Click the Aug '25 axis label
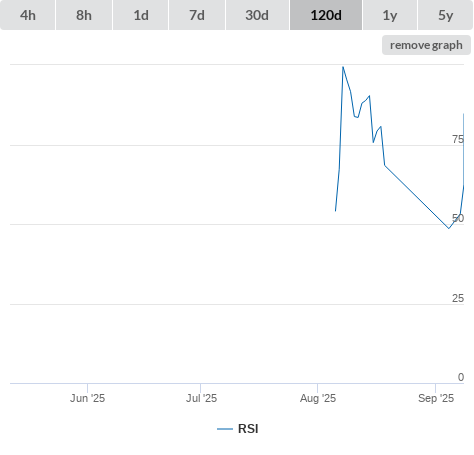 [x=318, y=398]
